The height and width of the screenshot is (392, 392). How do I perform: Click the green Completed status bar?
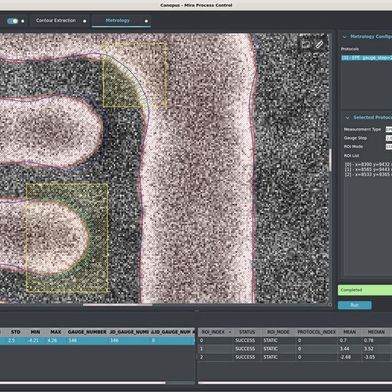click(365, 290)
